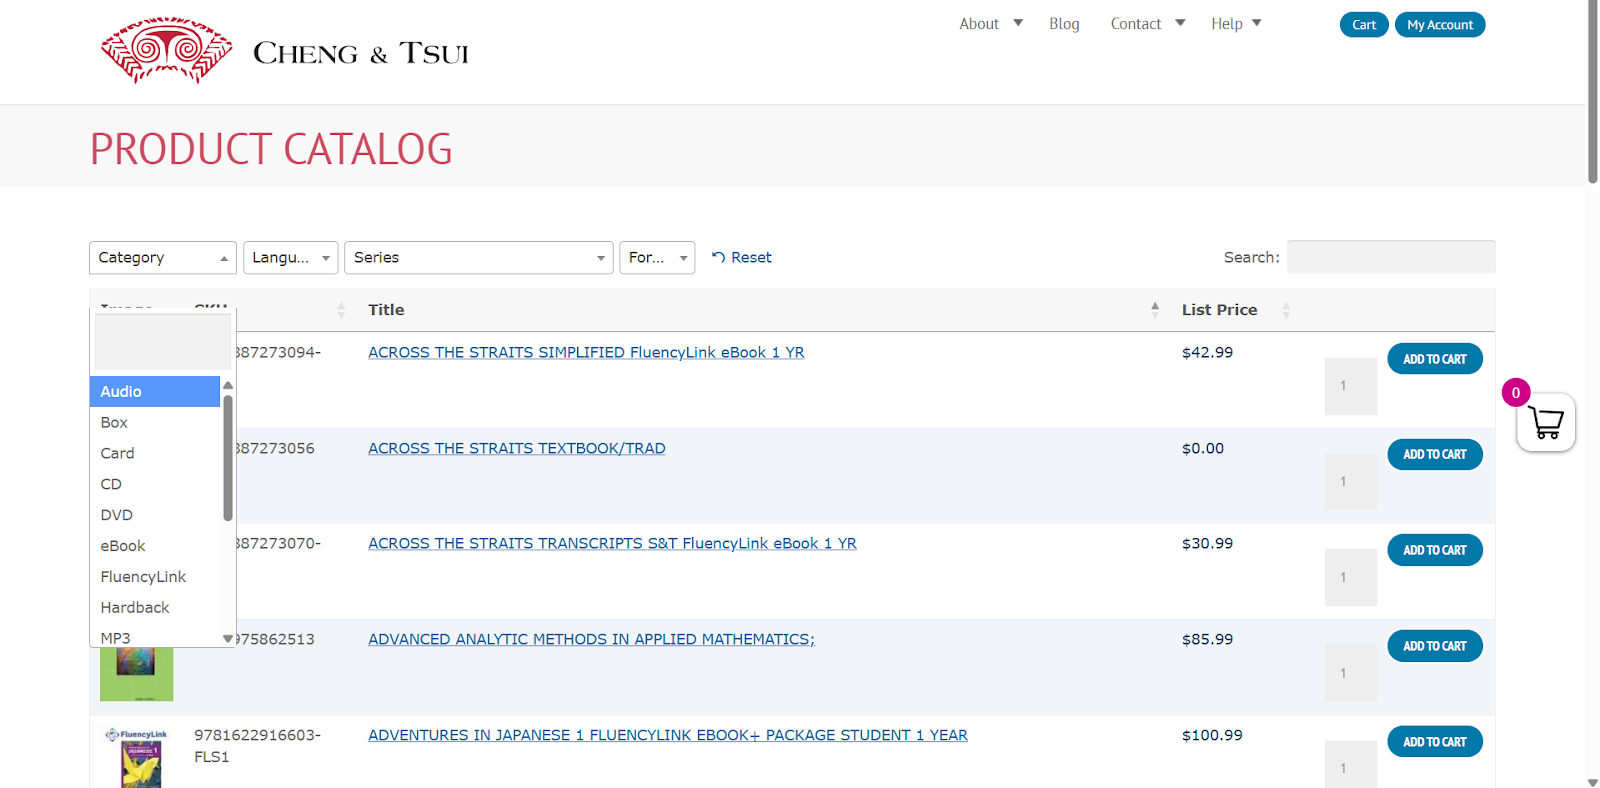The image size is (1600, 788).
Task: Click SKU 9781622916603-FLS1
Action: 257,746
